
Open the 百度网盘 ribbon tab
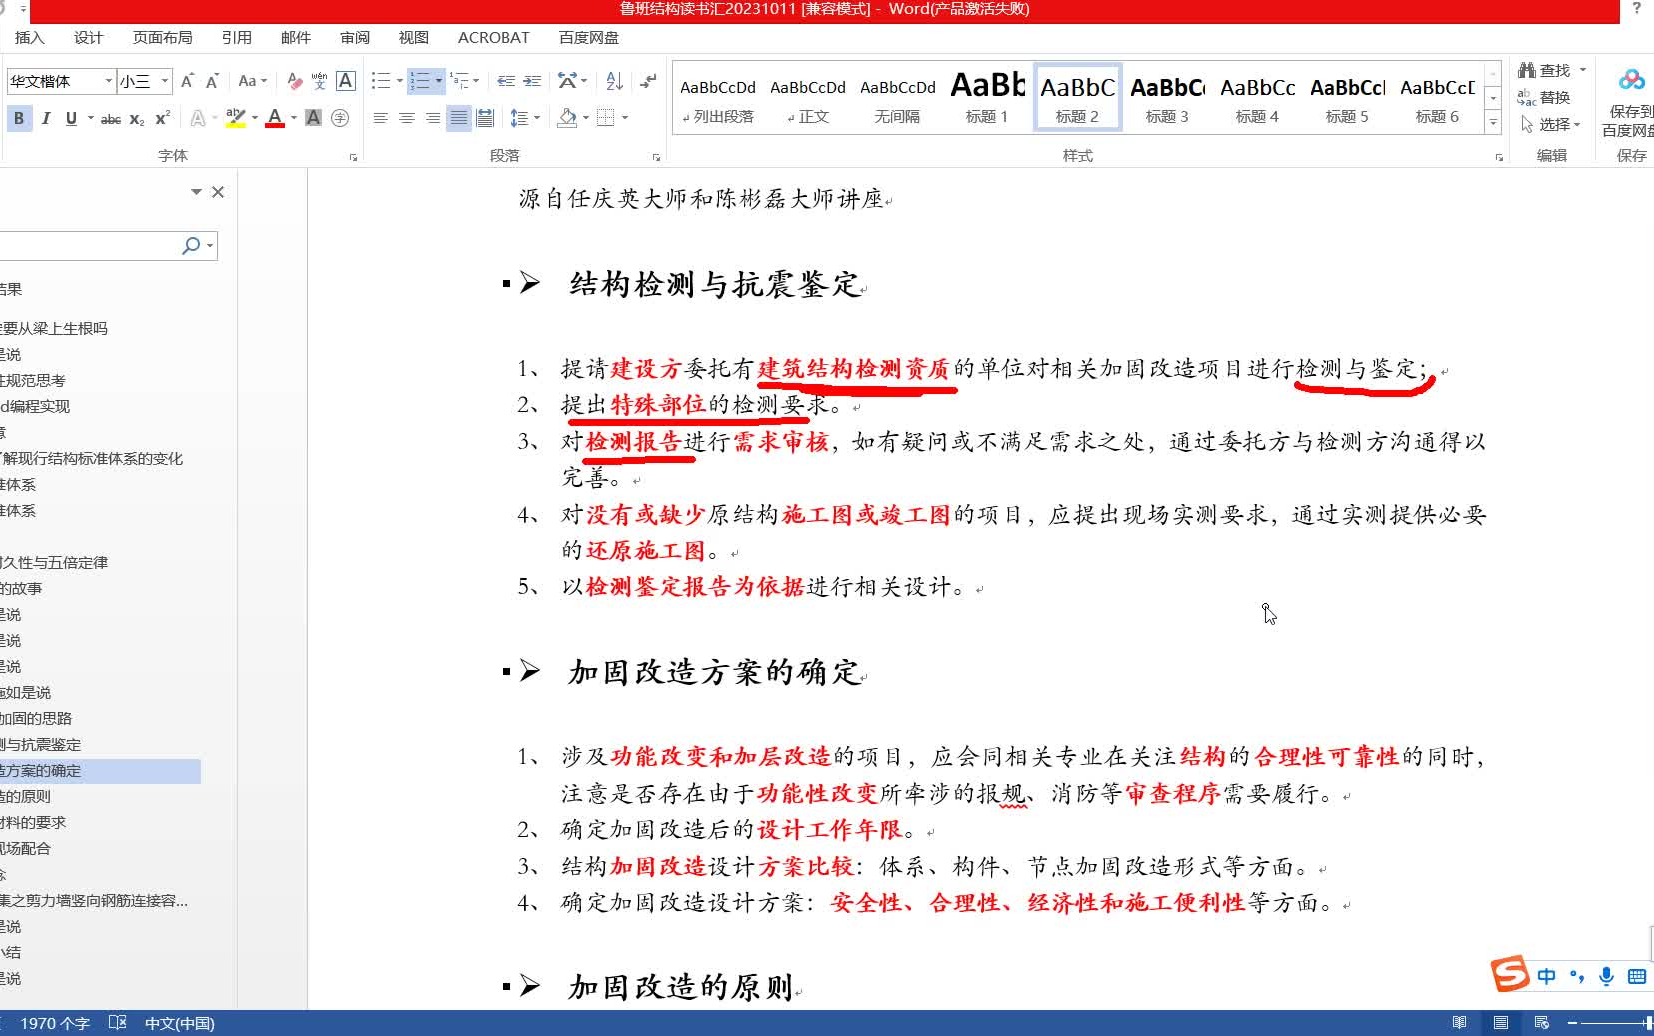pos(589,37)
